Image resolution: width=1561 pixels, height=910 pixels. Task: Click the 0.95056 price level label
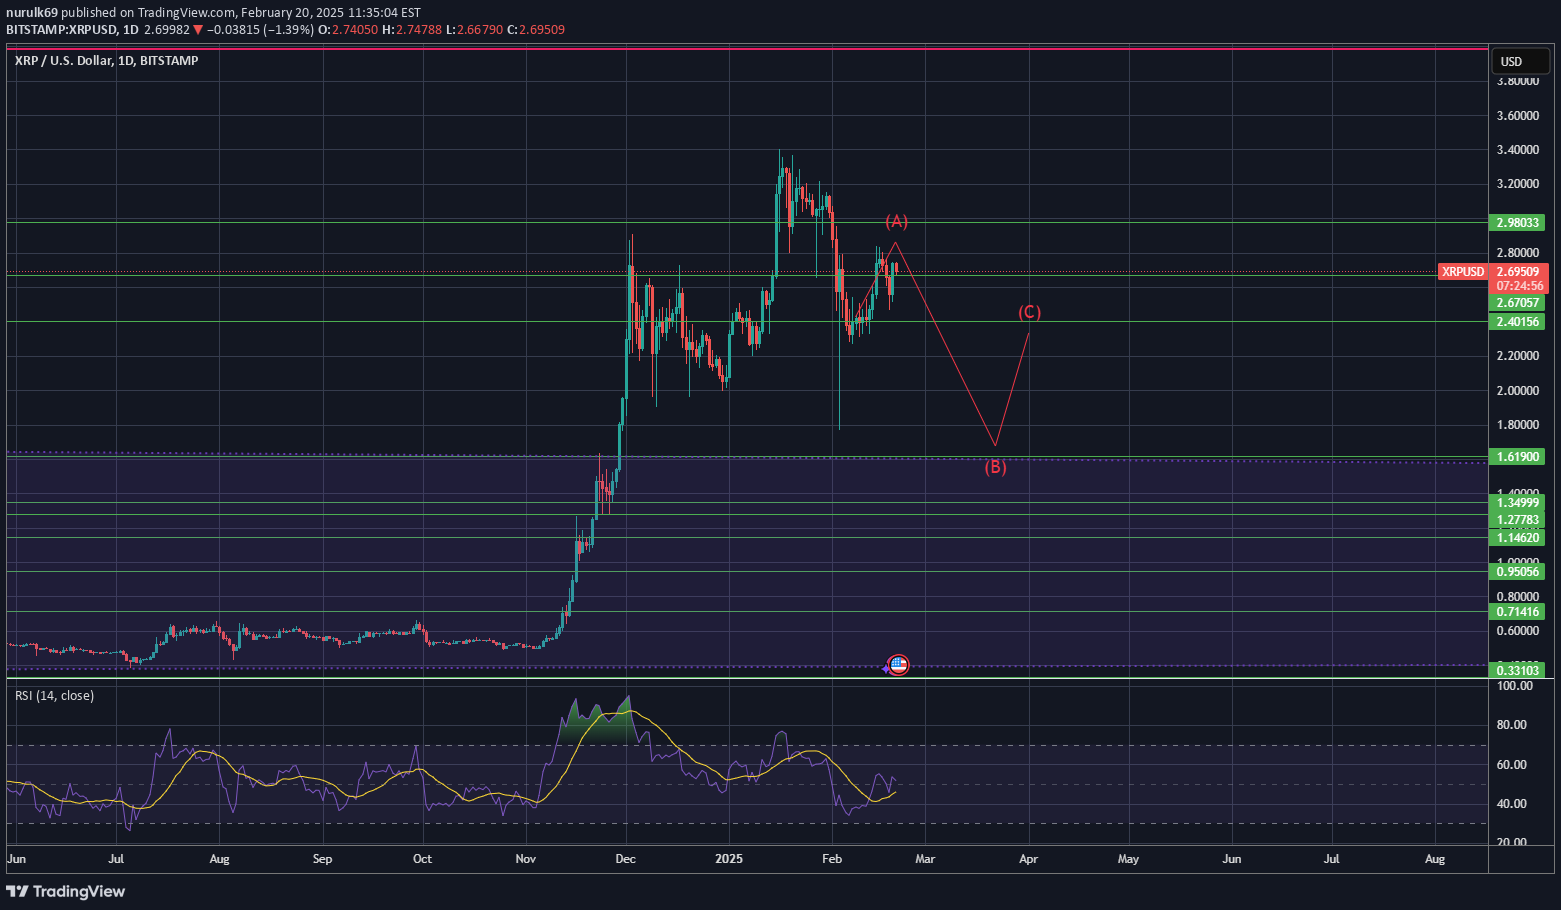1518,572
